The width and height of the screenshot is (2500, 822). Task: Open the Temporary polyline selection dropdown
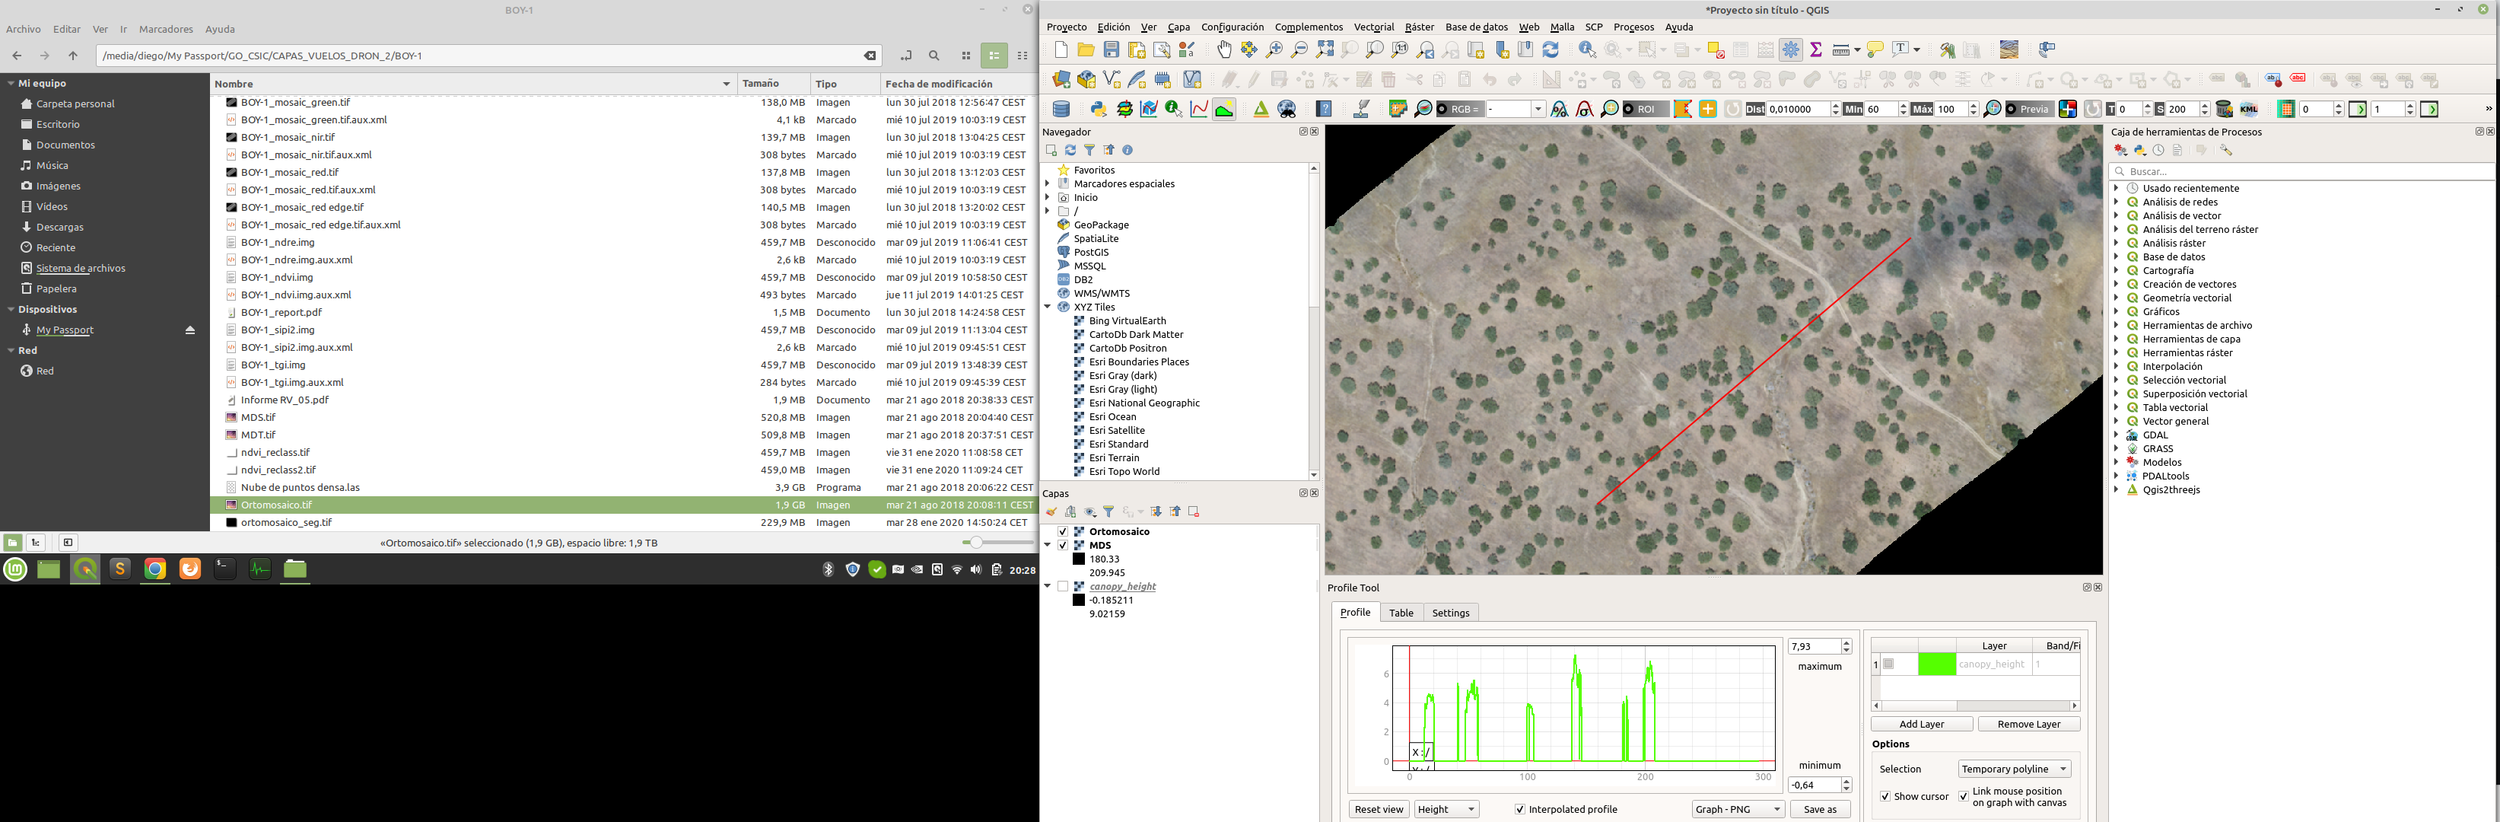coord(2014,769)
